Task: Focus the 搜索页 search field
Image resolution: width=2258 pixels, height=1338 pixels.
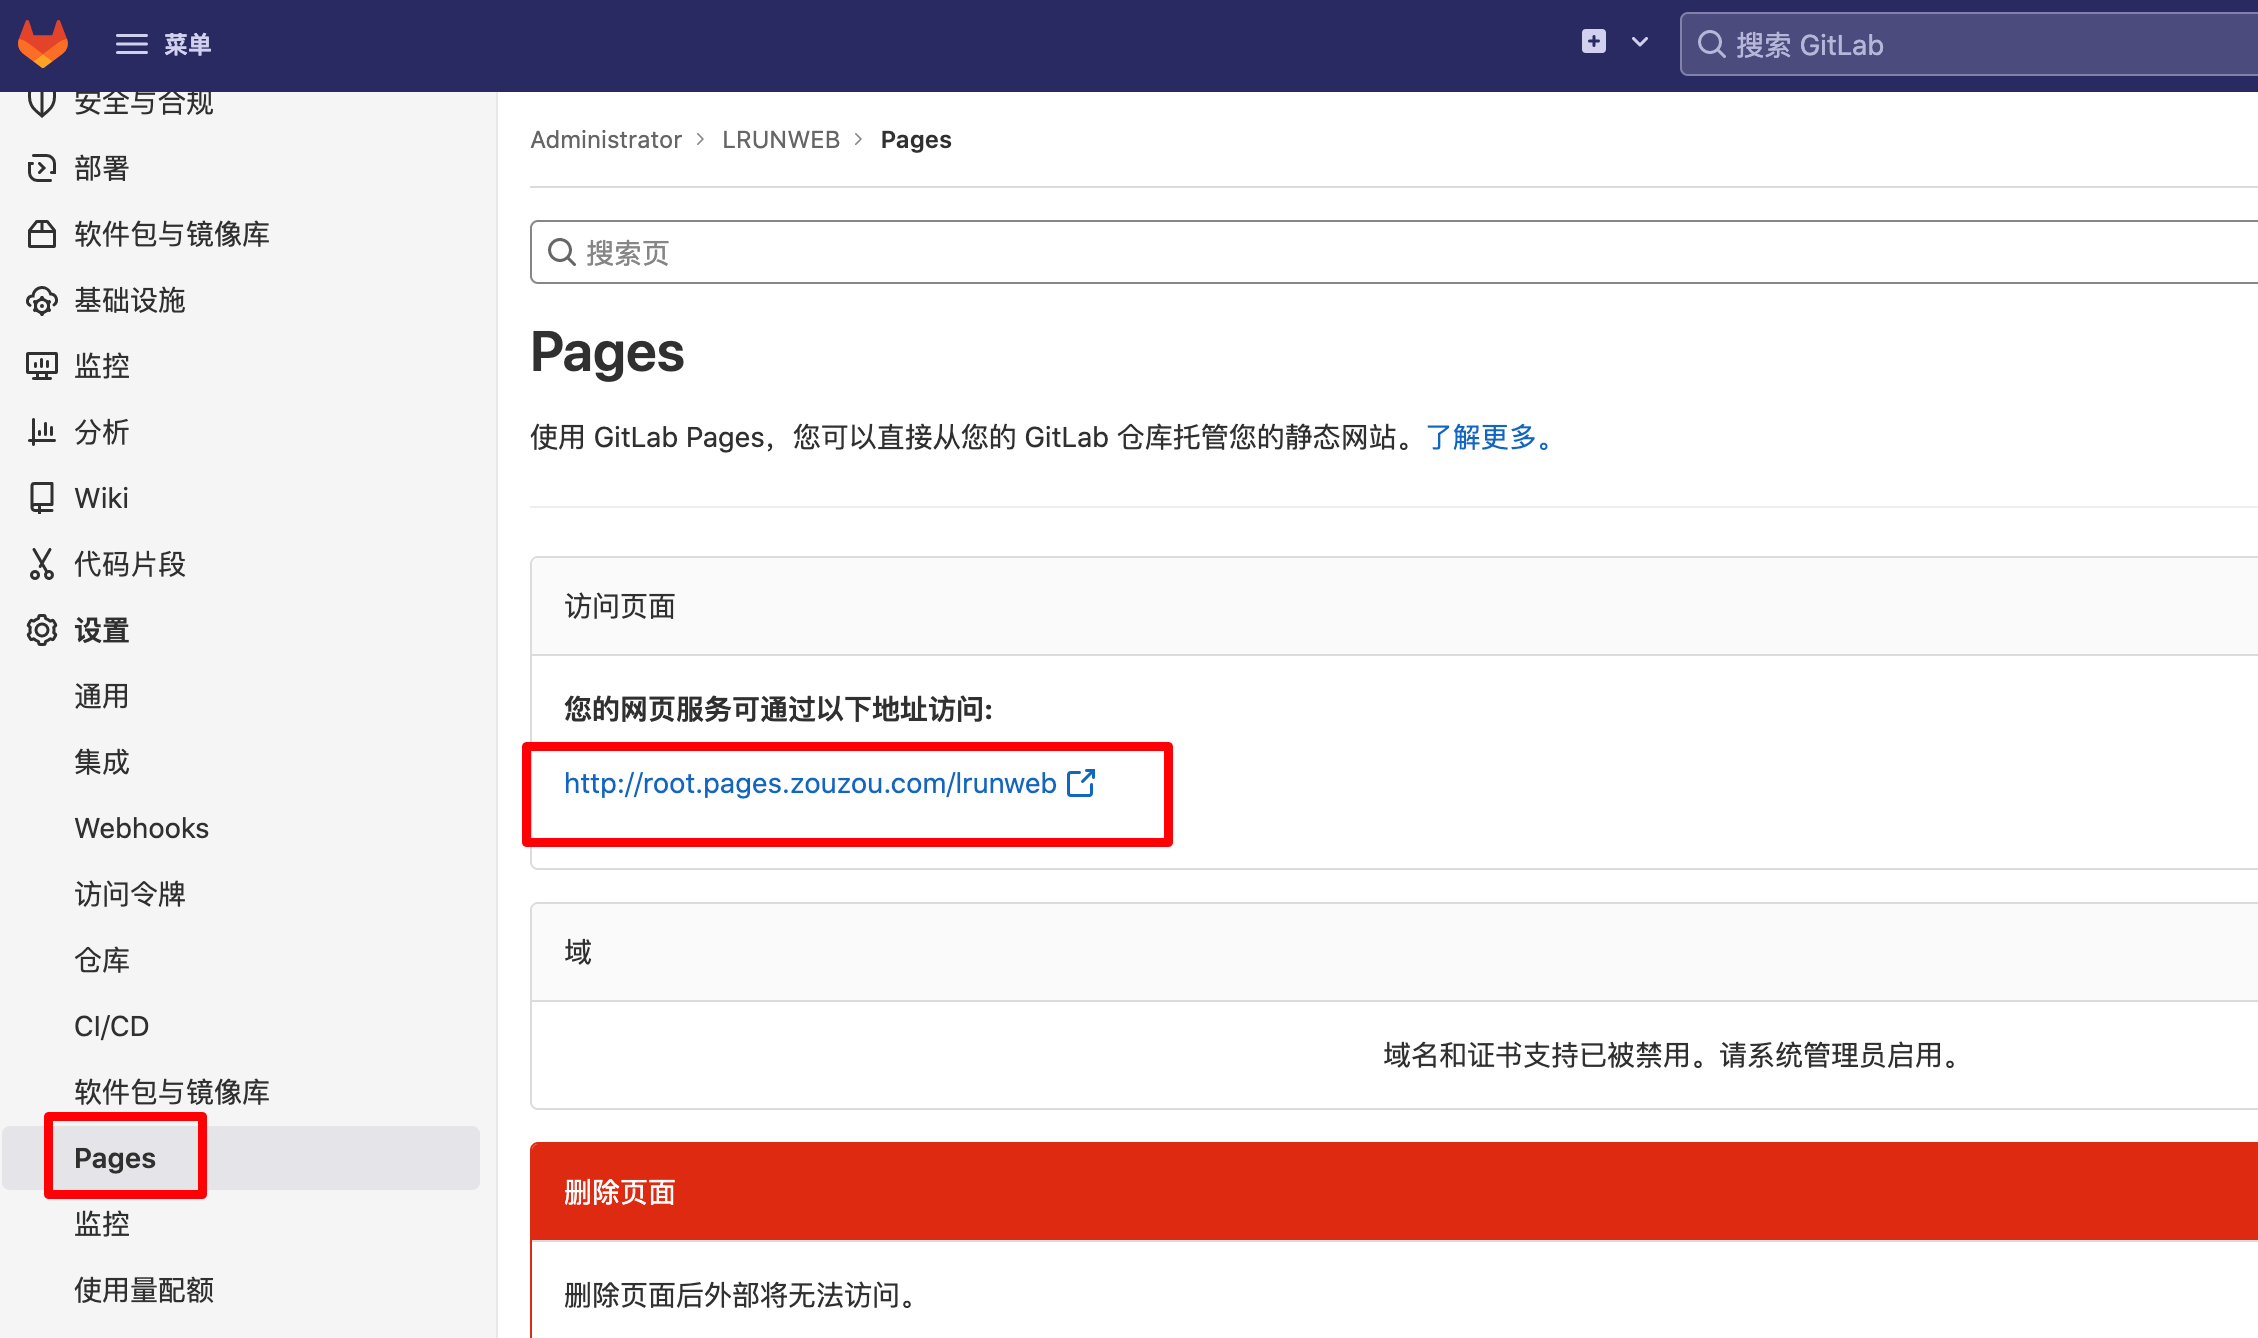Action: click(x=1394, y=252)
